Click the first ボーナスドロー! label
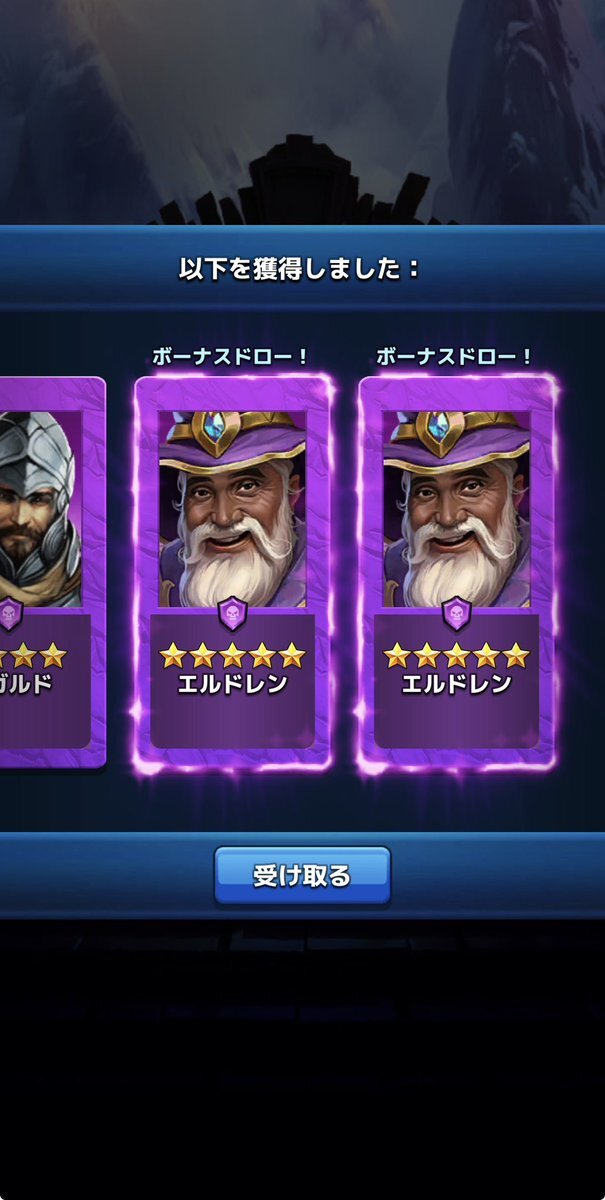This screenshot has width=605, height=1200. pos(232,357)
